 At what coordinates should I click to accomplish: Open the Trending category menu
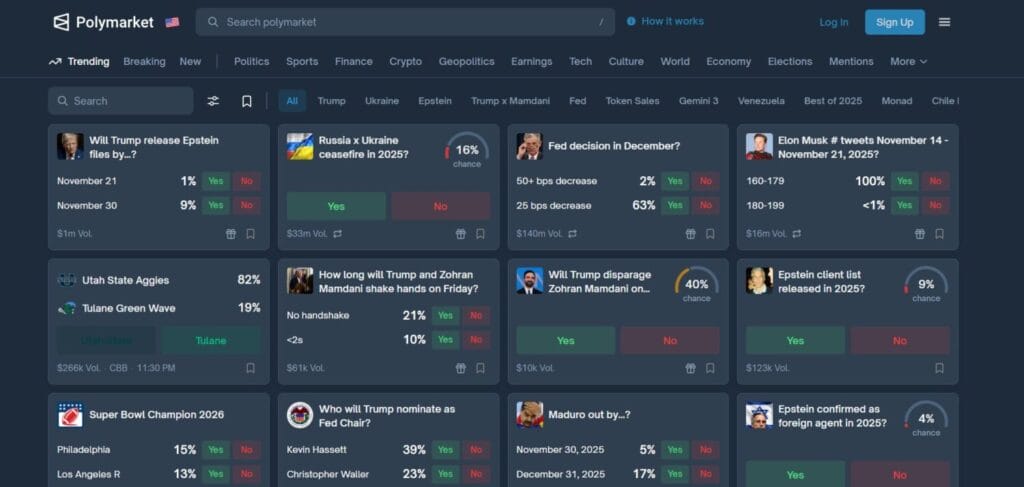79,61
